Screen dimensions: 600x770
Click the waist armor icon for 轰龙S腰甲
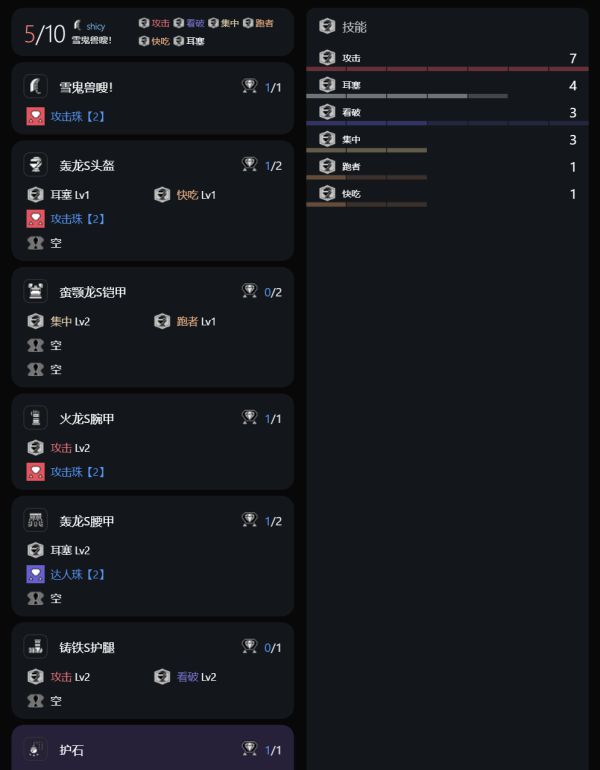click(x=36, y=520)
